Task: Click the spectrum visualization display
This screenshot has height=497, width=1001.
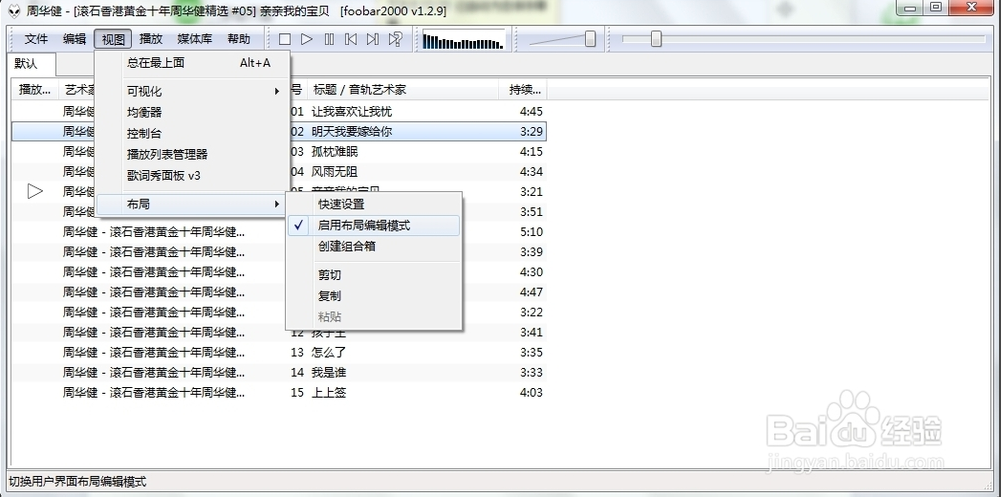Action: click(x=463, y=40)
